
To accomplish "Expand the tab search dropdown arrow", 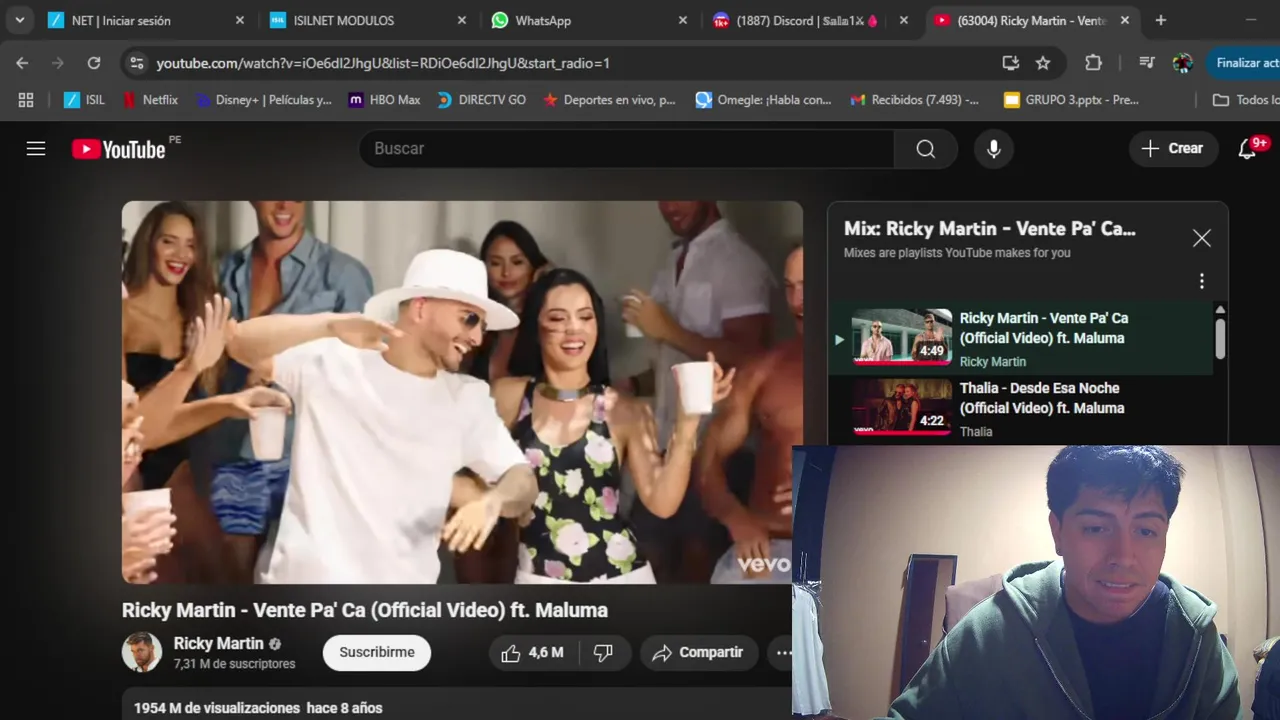I will (19, 20).
